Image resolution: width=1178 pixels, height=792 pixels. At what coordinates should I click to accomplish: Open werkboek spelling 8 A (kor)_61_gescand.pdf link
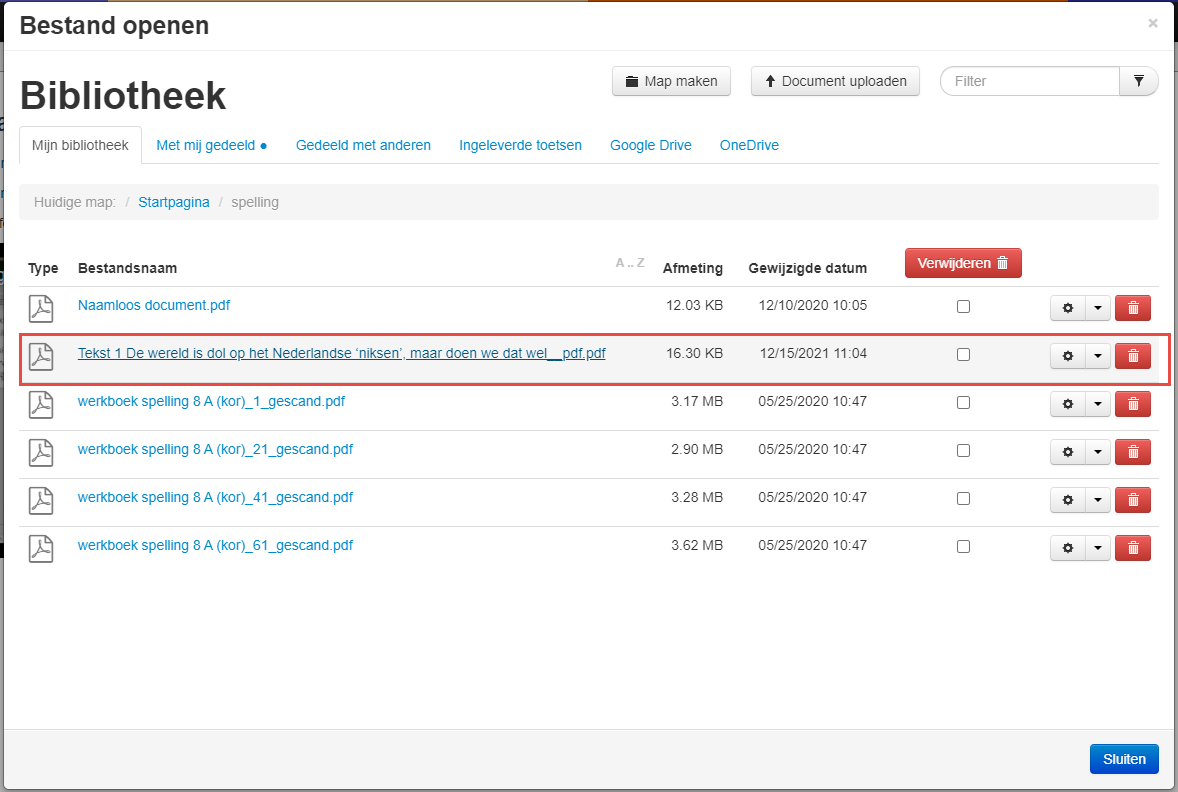click(216, 546)
